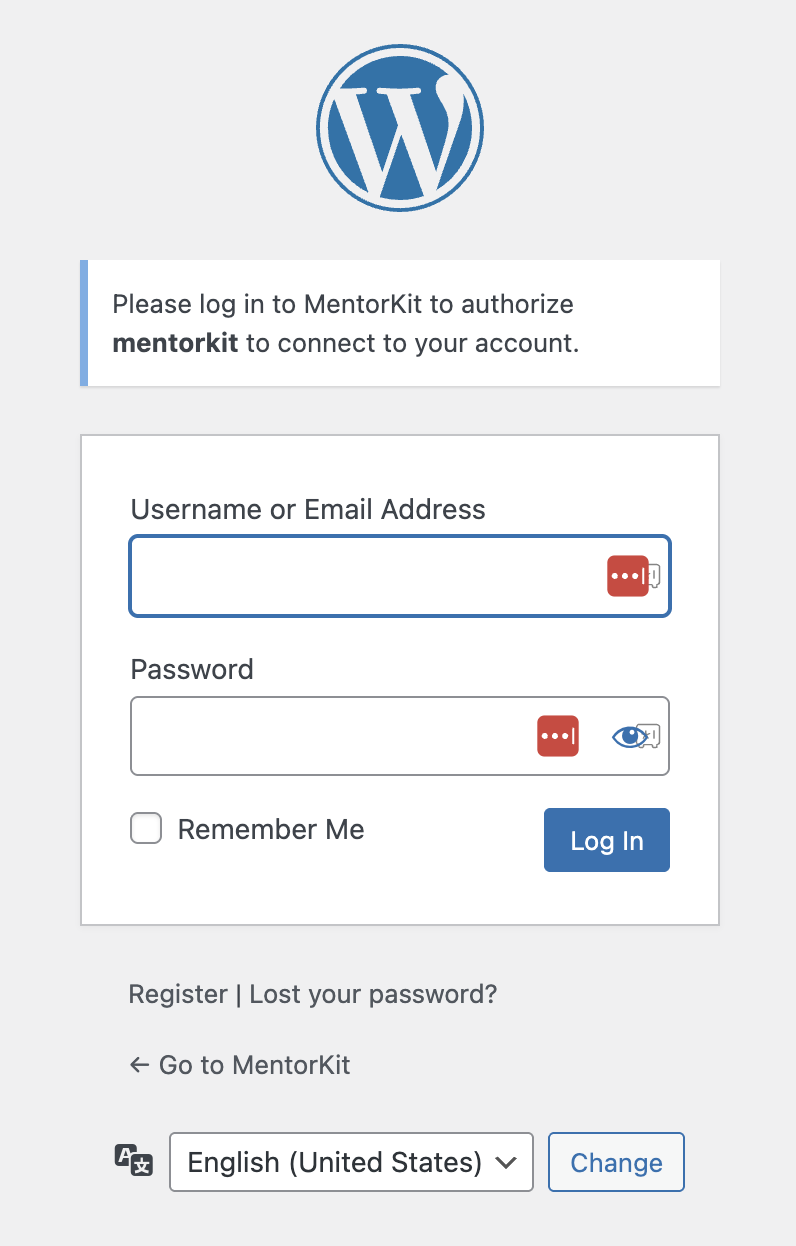This screenshot has height=1246, width=796.
Task: Click the blue accent bar beside the authorization notice
Action: point(86,322)
